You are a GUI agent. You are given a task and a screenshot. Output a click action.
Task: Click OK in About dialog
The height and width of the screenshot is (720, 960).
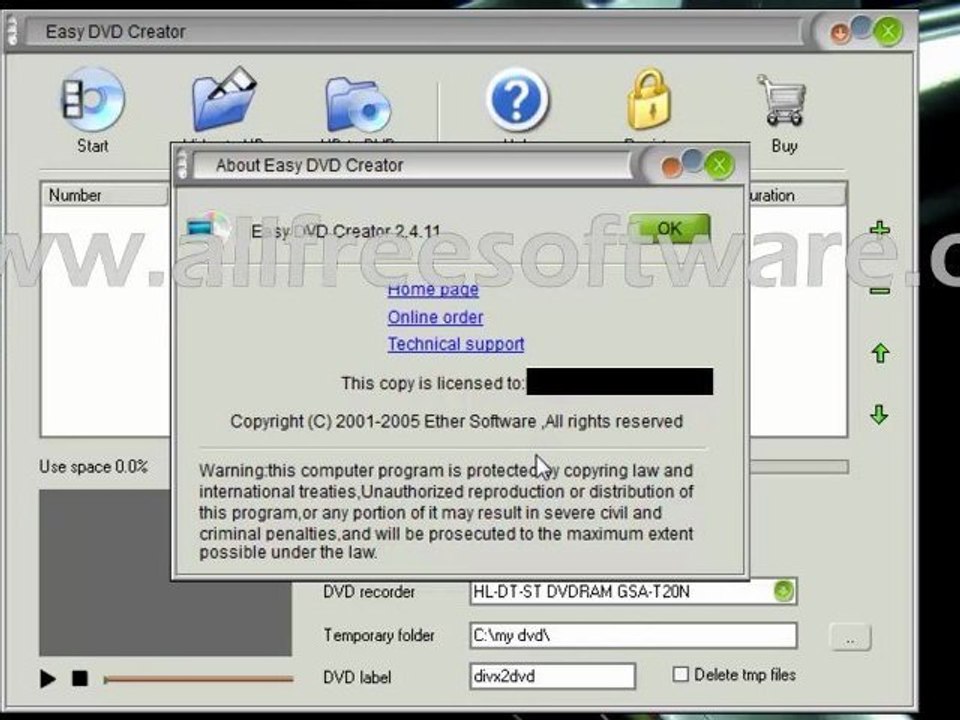click(669, 228)
